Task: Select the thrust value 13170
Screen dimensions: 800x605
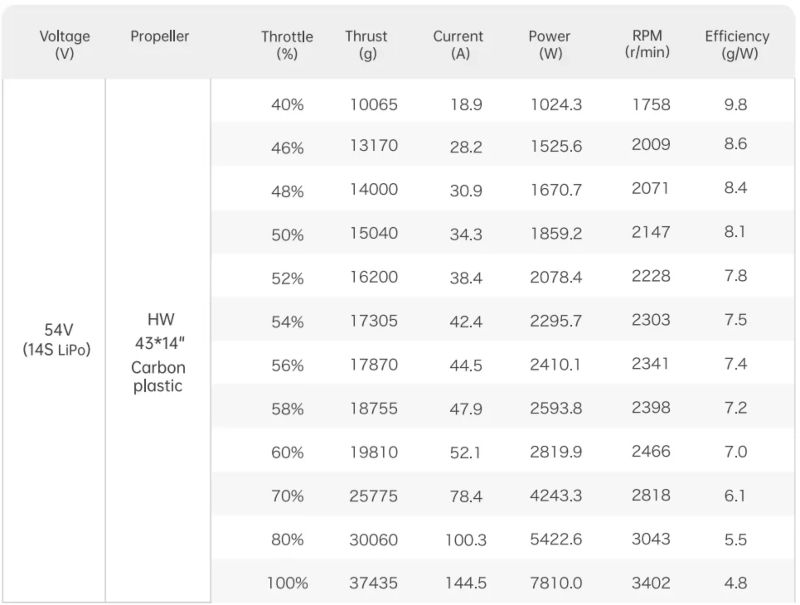Action: tap(374, 146)
